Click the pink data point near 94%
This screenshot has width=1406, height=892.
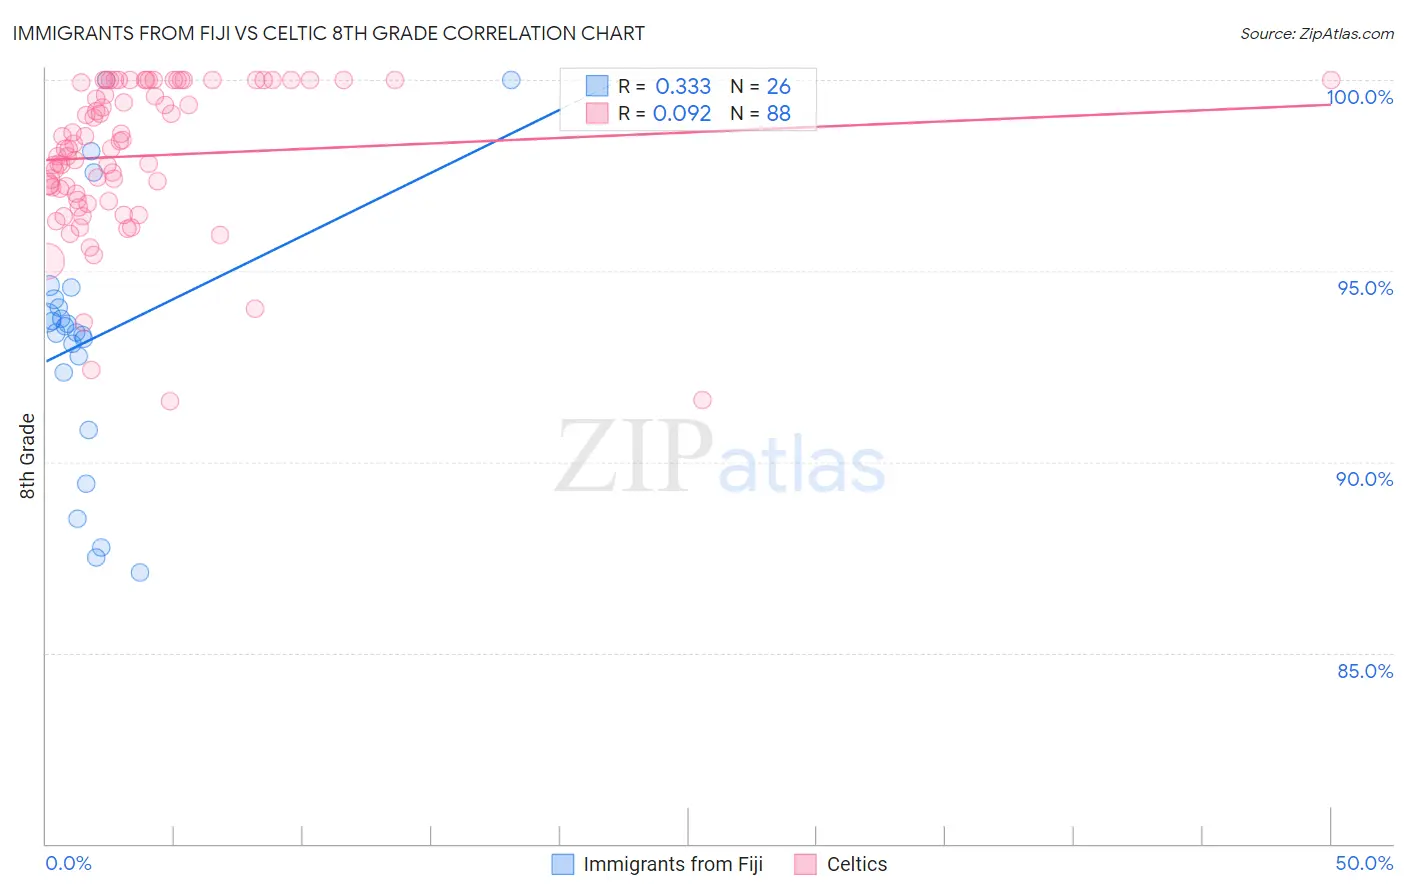click(255, 309)
